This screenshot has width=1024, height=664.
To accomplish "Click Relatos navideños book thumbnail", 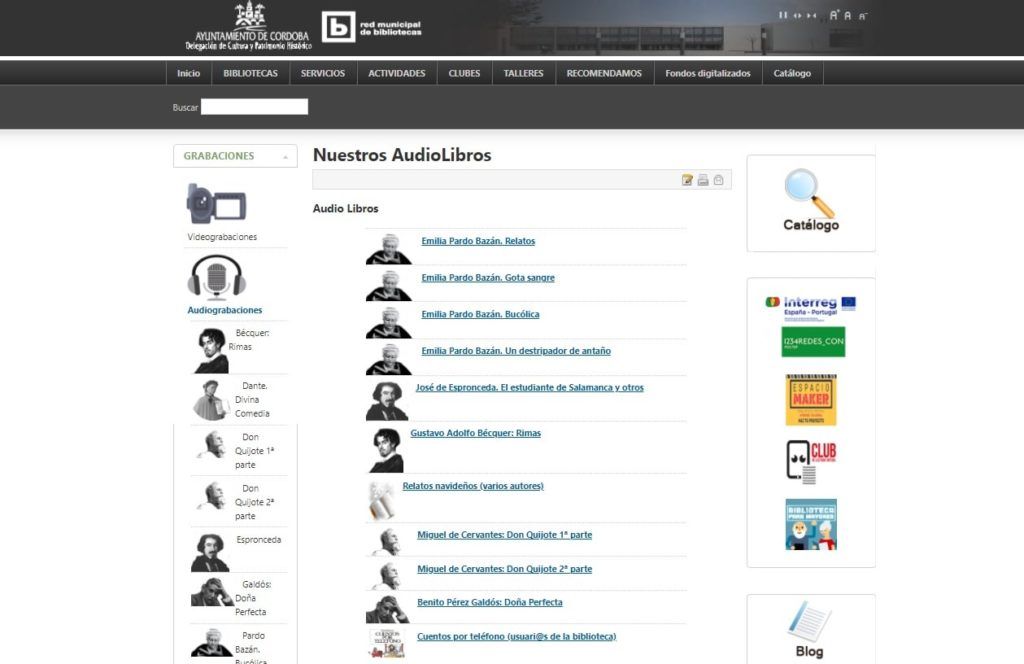I will point(381,501).
